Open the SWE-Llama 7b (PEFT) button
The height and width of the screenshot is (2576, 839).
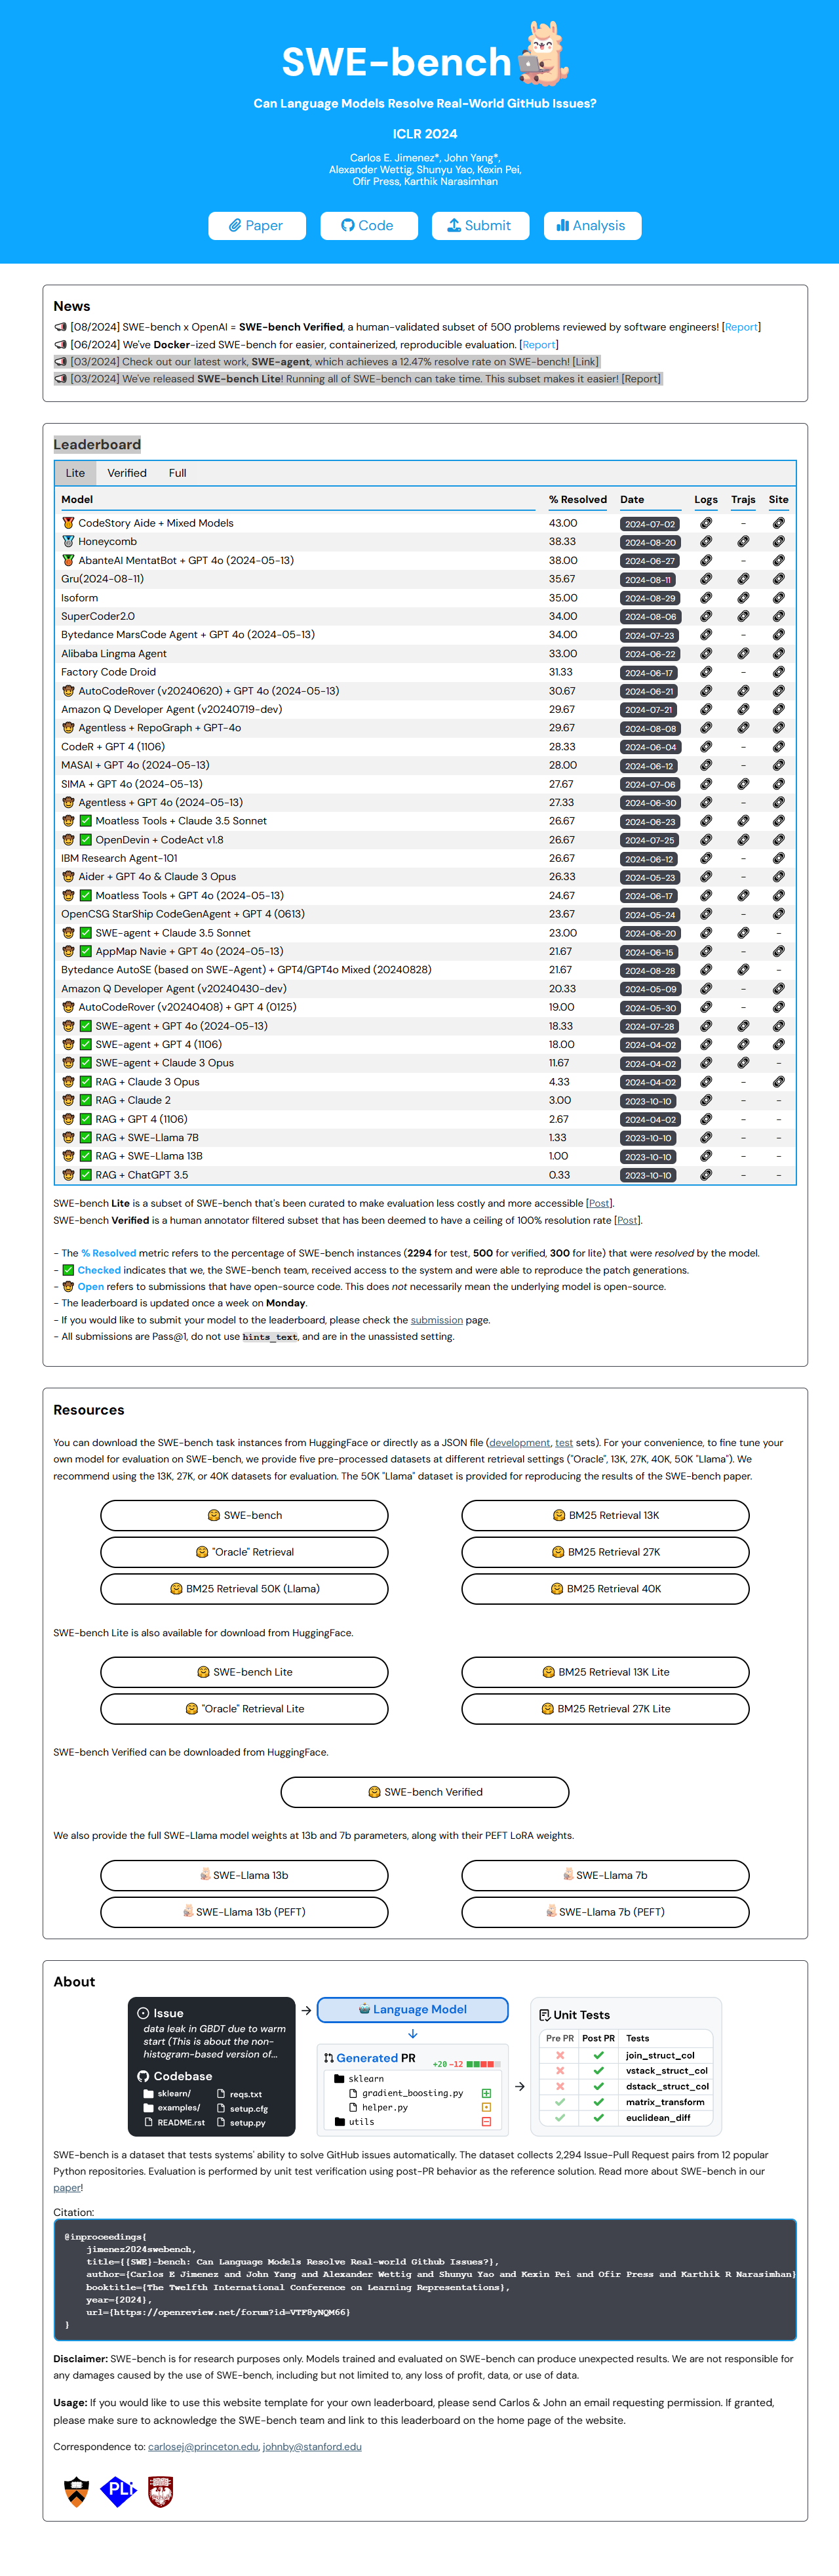click(605, 1912)
